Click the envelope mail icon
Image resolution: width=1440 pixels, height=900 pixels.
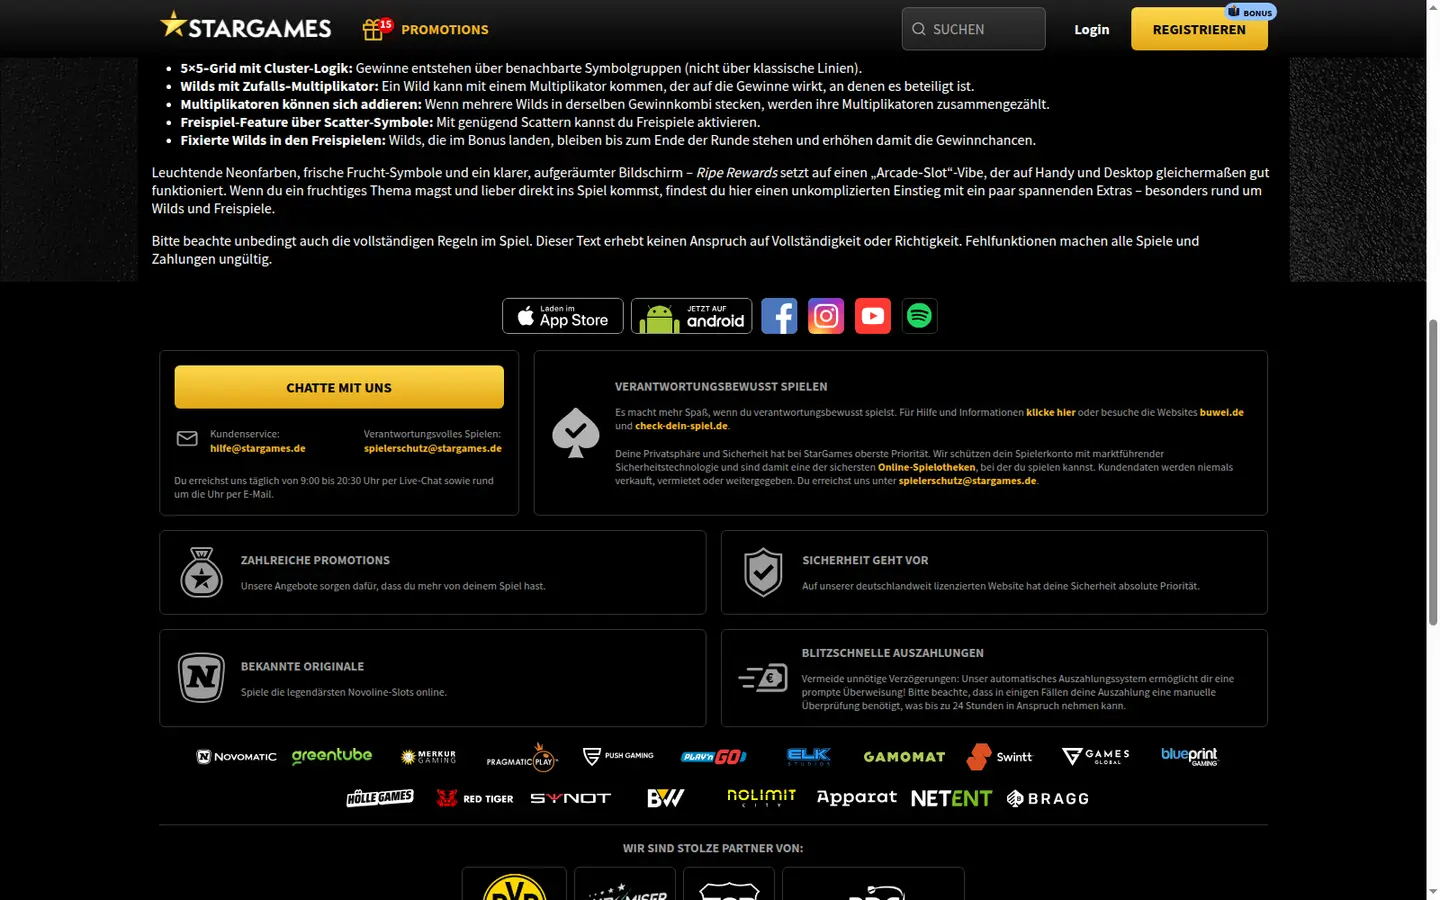coord(187,439)
